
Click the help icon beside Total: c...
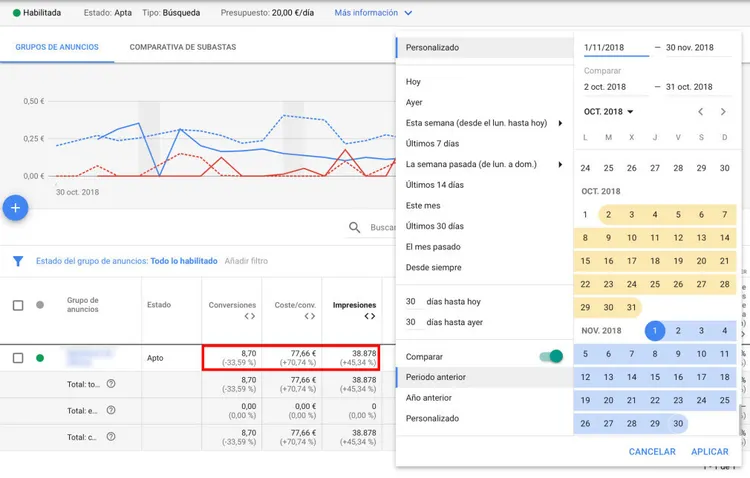(111, 436)
